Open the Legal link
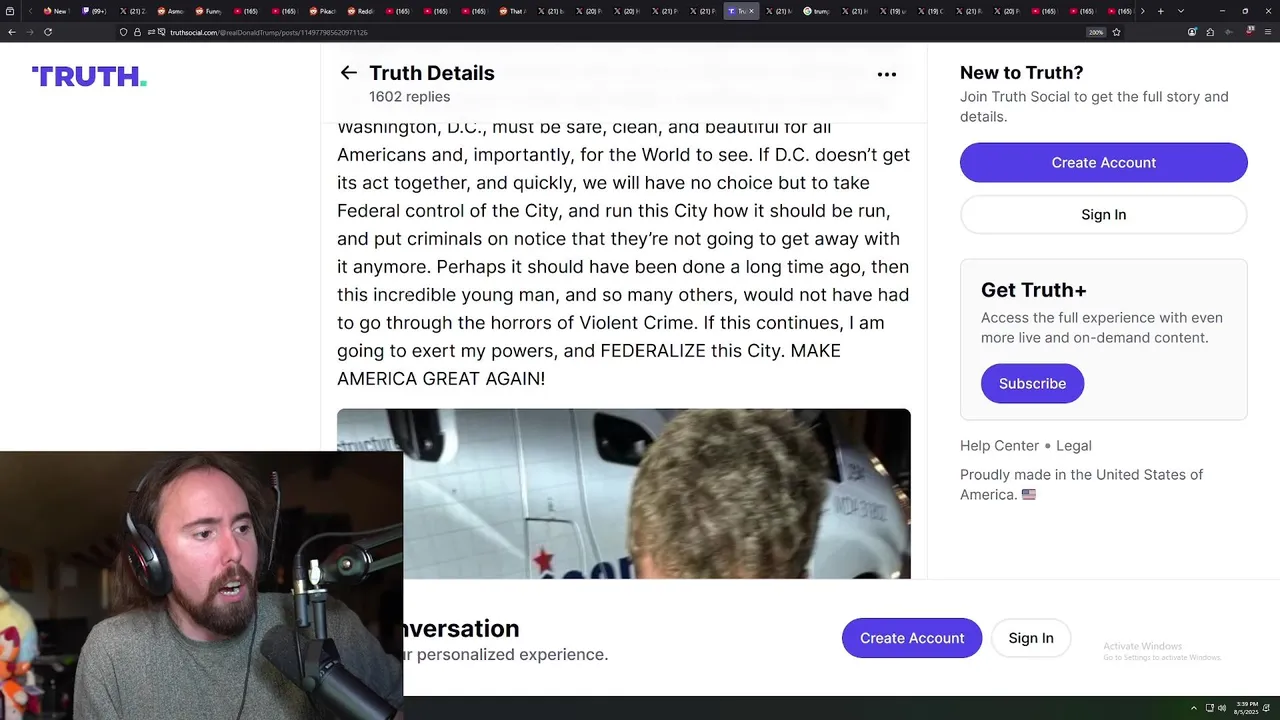The height and width of the screenshot is (720, 1280). (x=1074, y=446)
